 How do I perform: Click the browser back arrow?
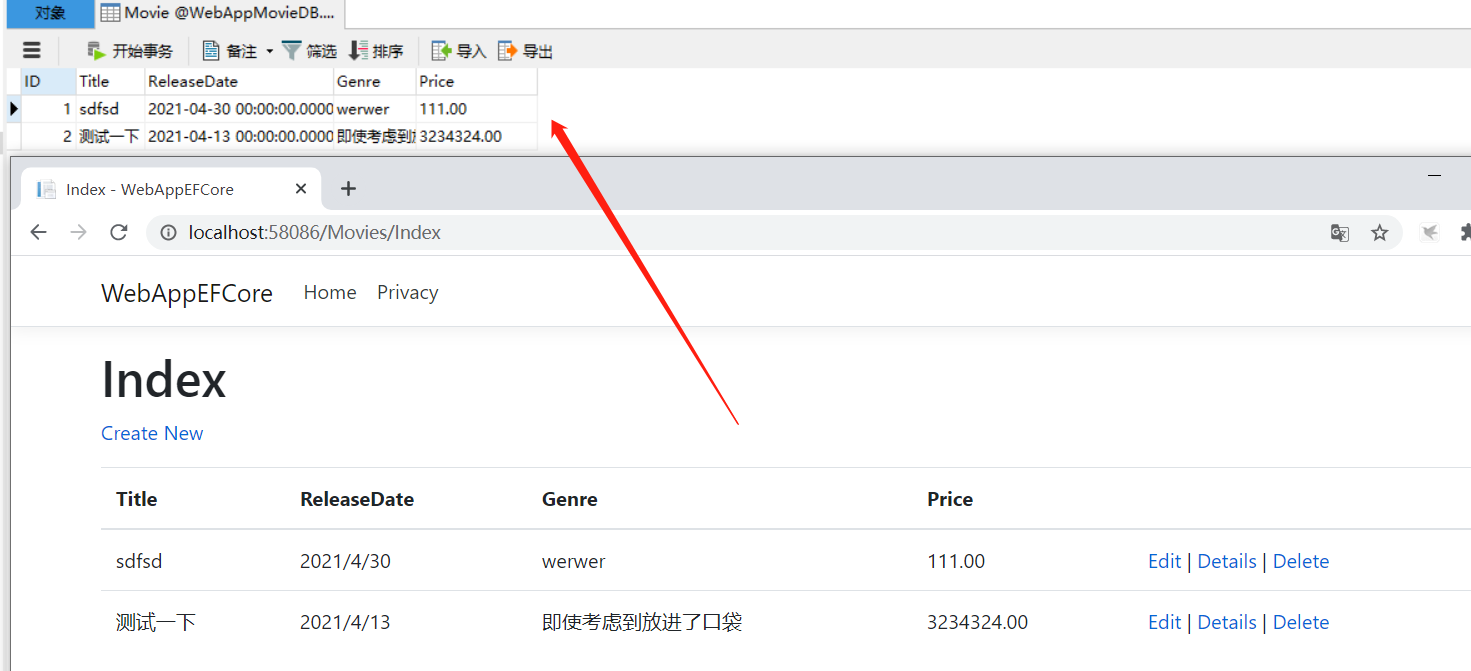click(38, 232)
